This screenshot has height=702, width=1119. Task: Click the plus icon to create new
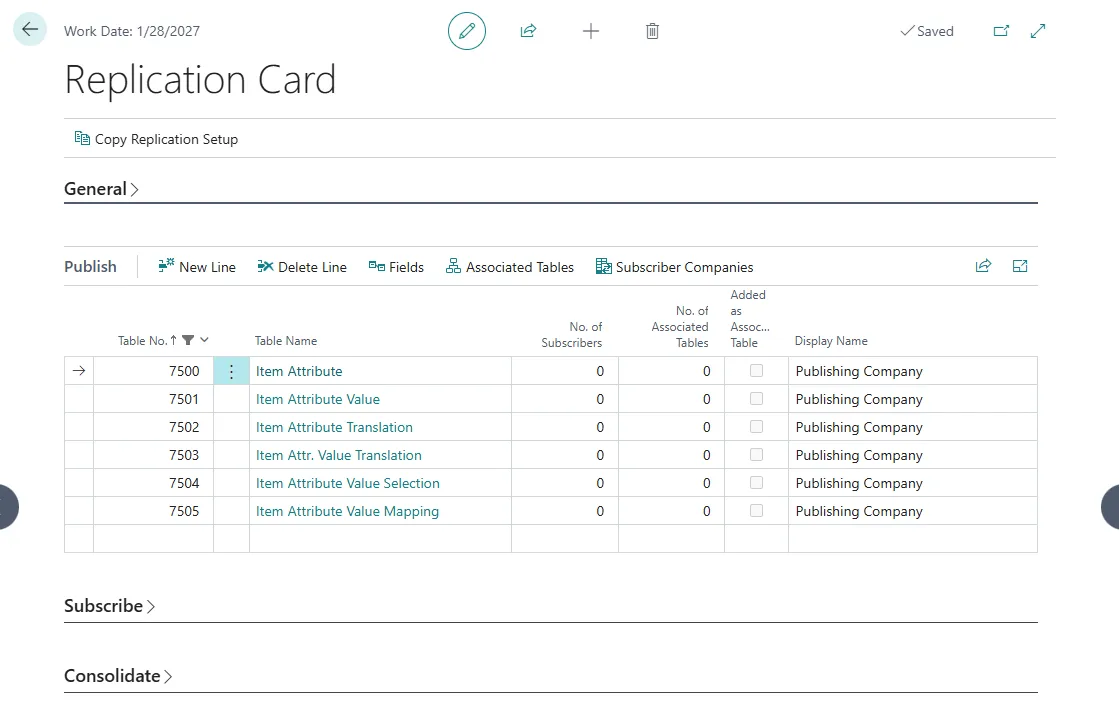point(591,31)
